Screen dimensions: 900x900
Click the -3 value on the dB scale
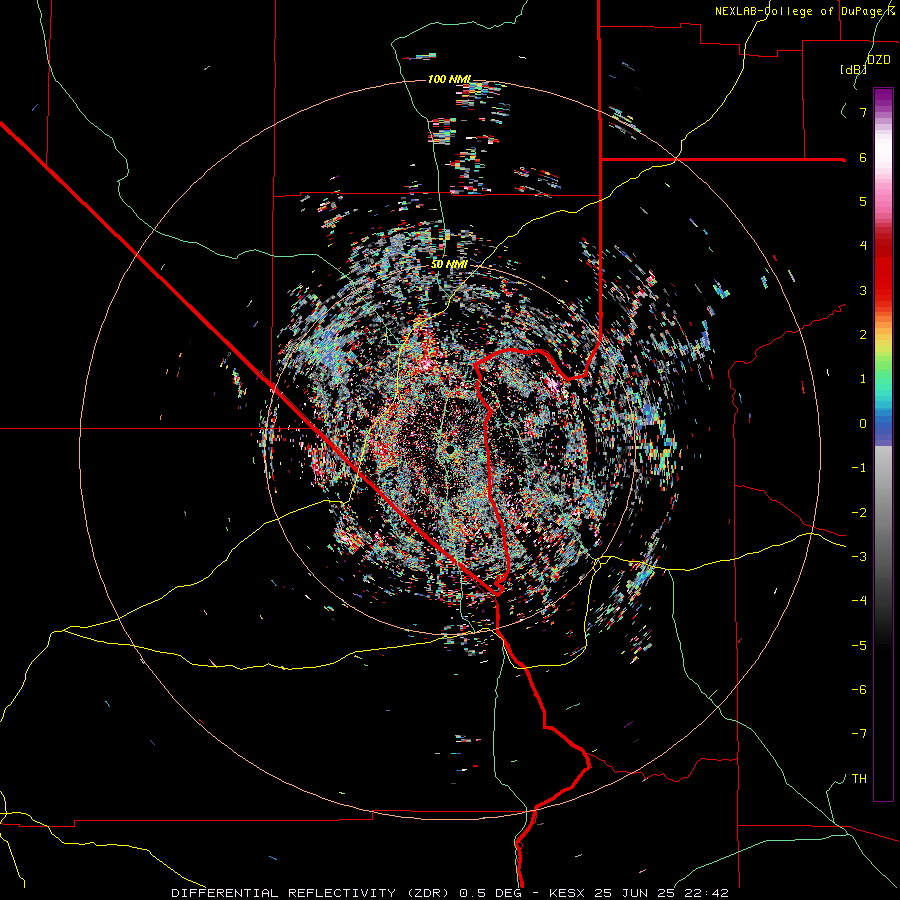point(859,557)
